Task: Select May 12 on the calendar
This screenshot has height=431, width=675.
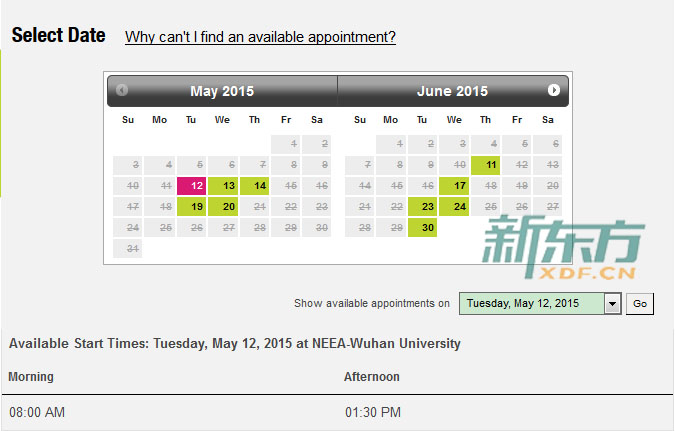Action: click(192, 186)
